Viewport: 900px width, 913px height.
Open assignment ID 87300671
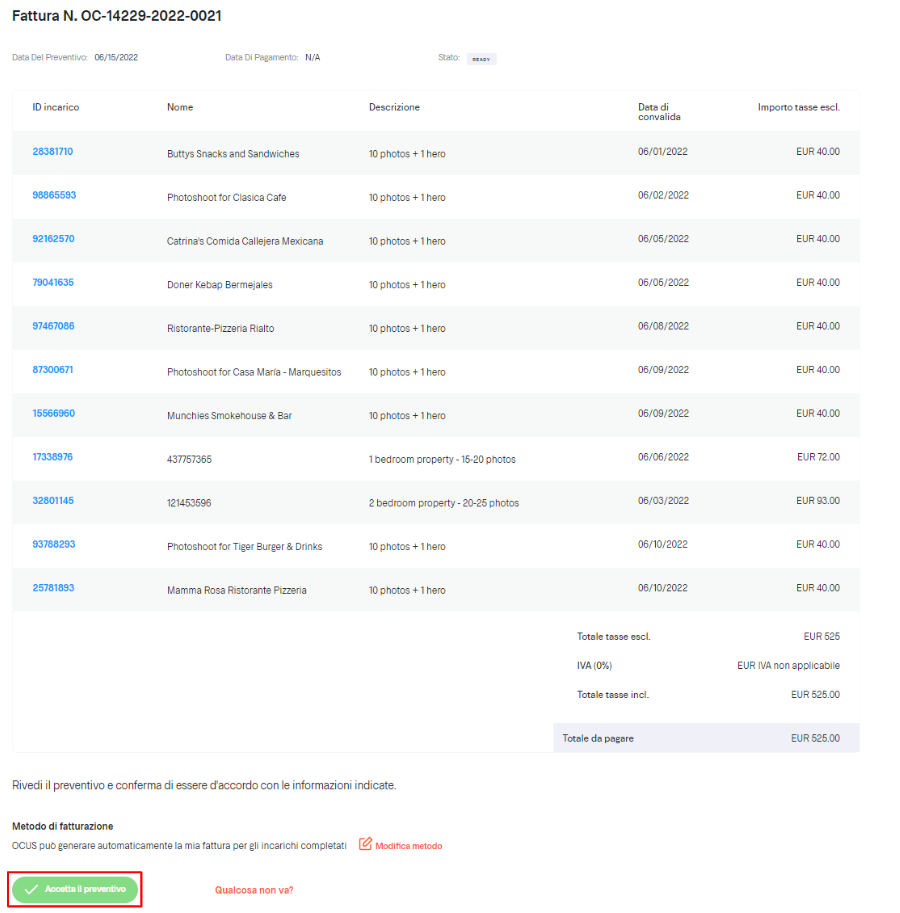(x=52, y=370)
